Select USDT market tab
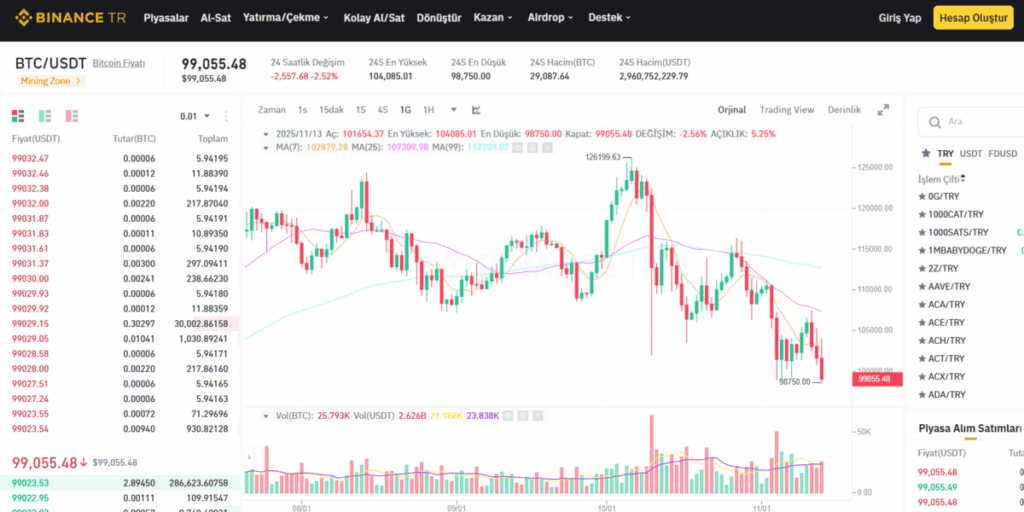 [970, 154]
